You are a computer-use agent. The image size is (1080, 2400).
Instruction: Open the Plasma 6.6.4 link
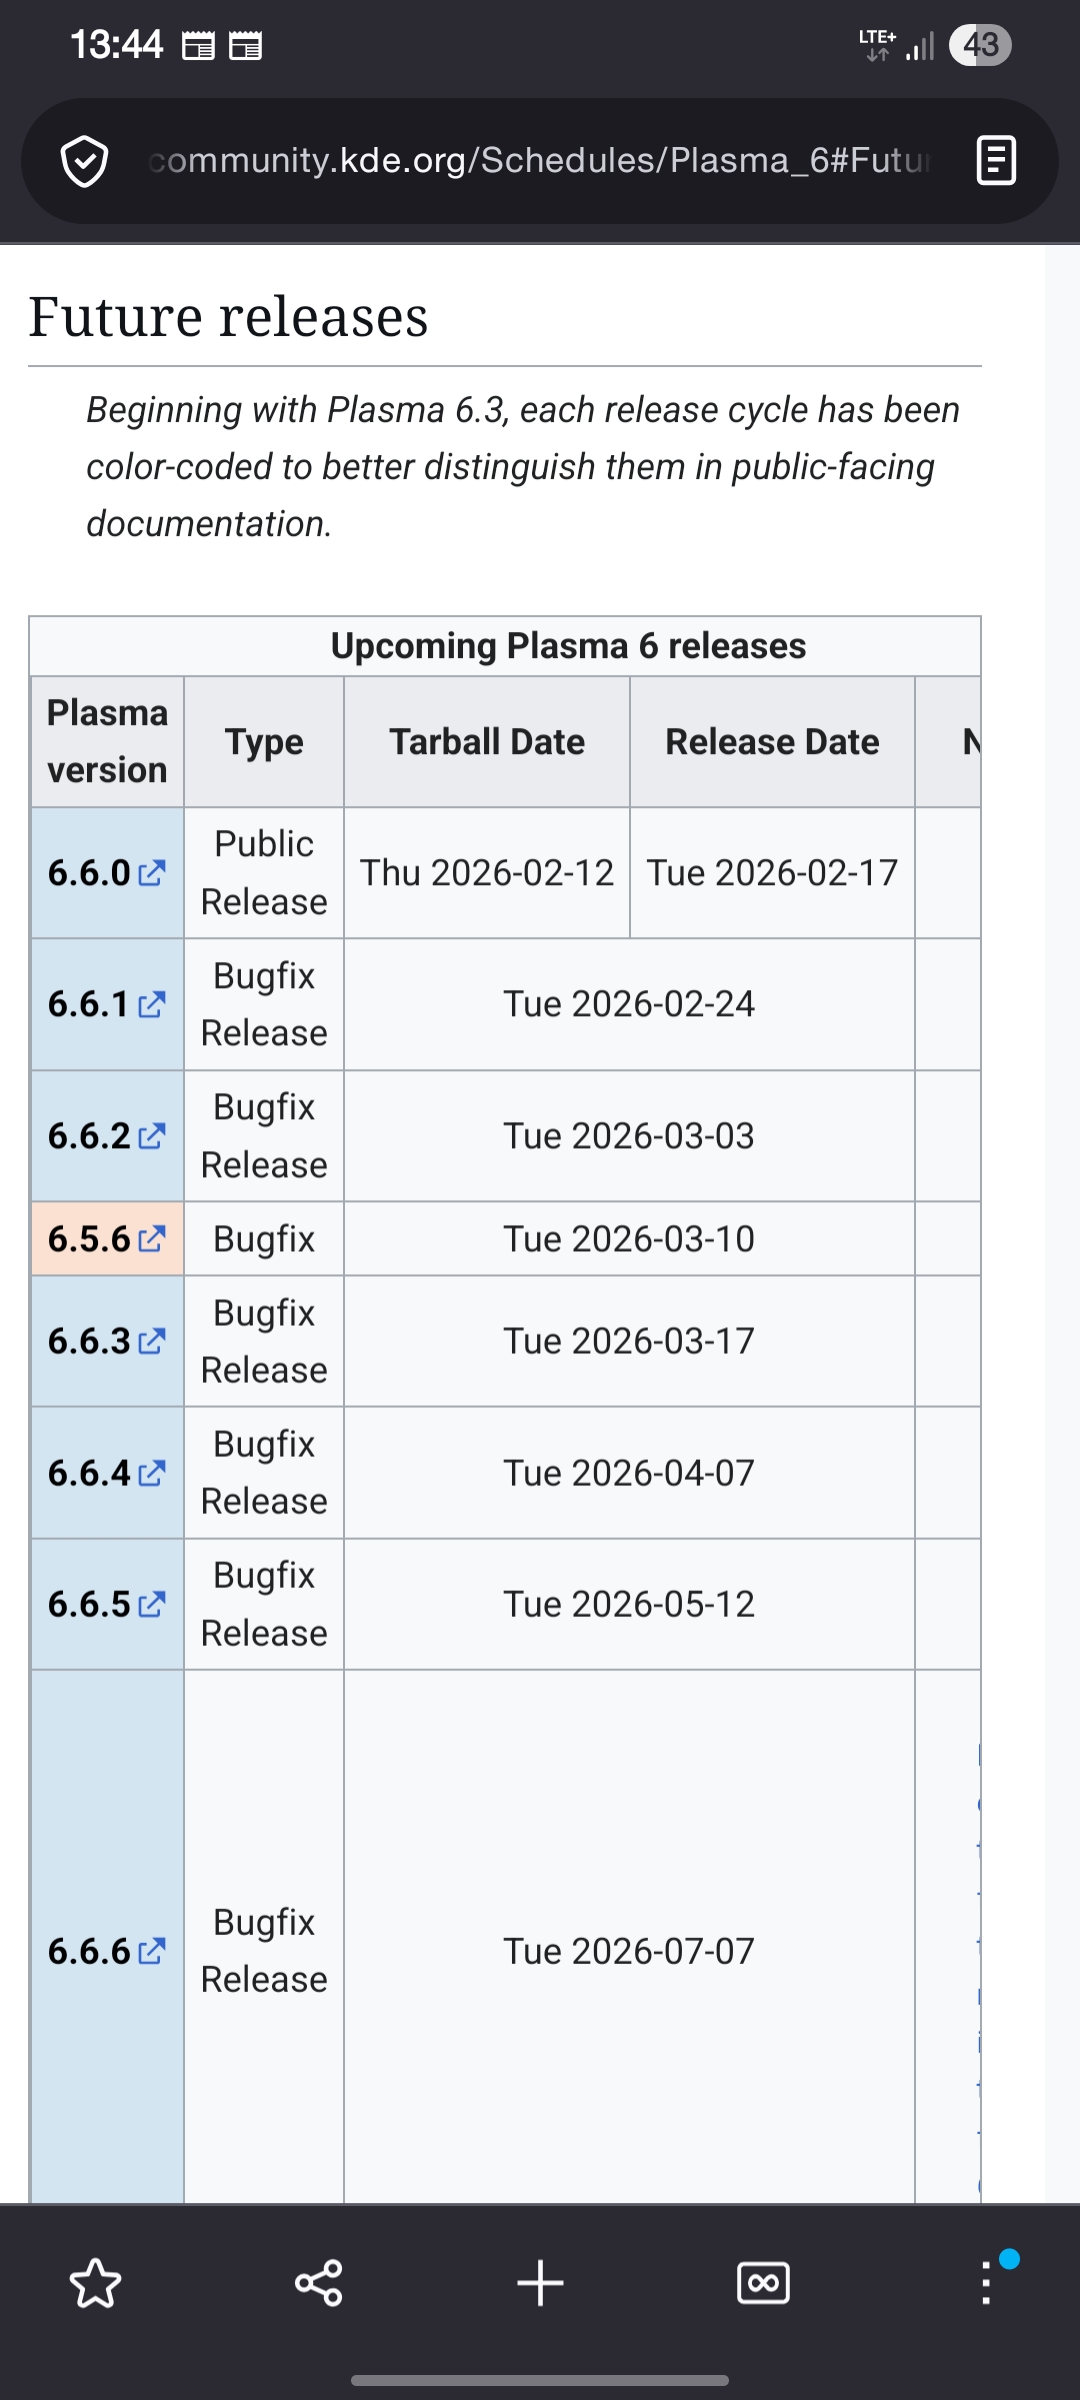[106, 1473]
